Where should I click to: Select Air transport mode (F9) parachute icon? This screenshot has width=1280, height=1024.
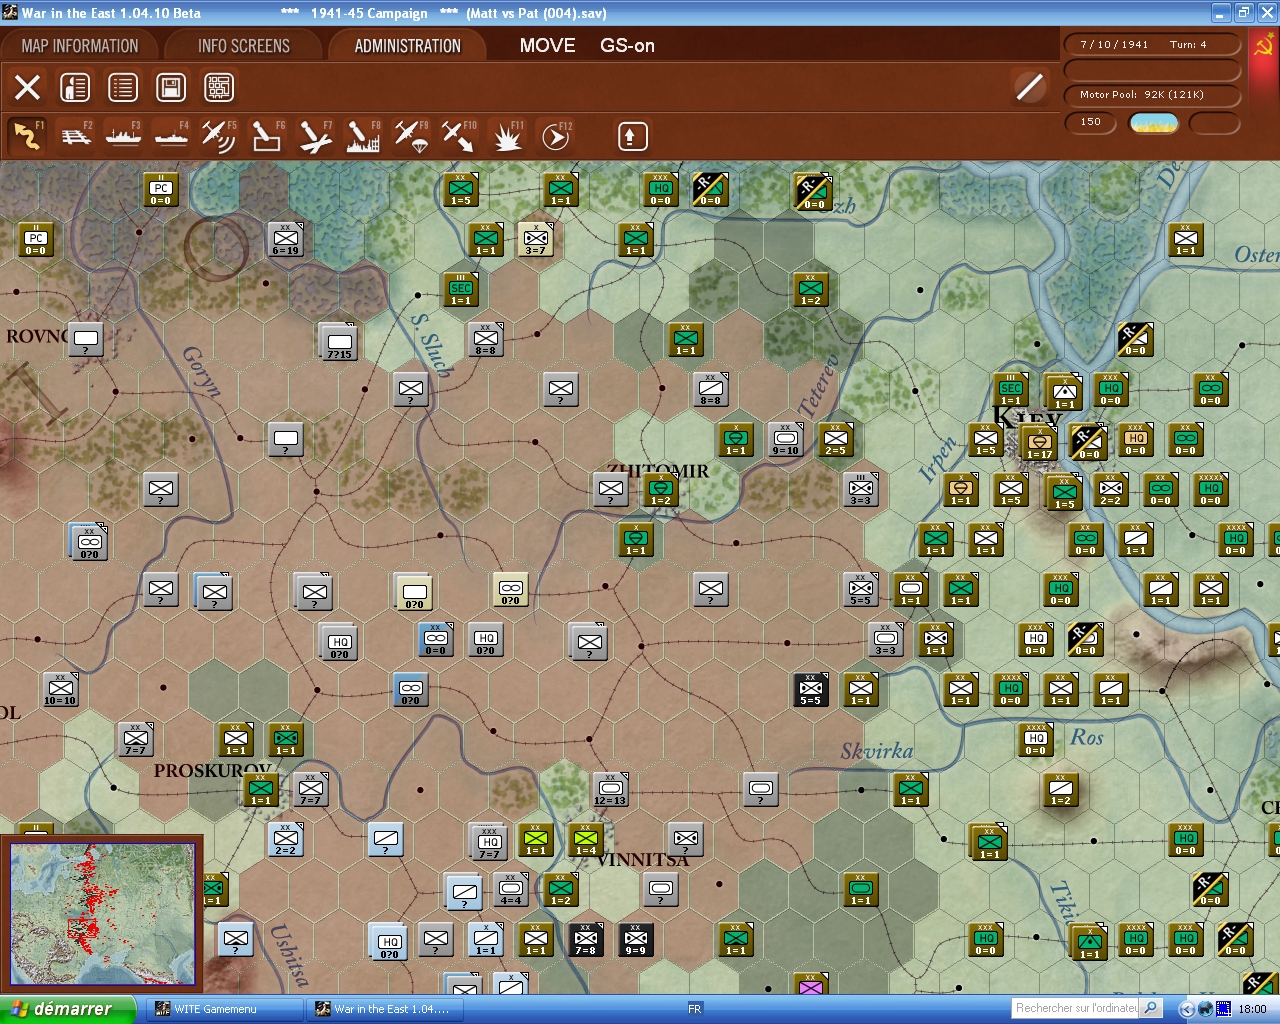tap(411, 136)
